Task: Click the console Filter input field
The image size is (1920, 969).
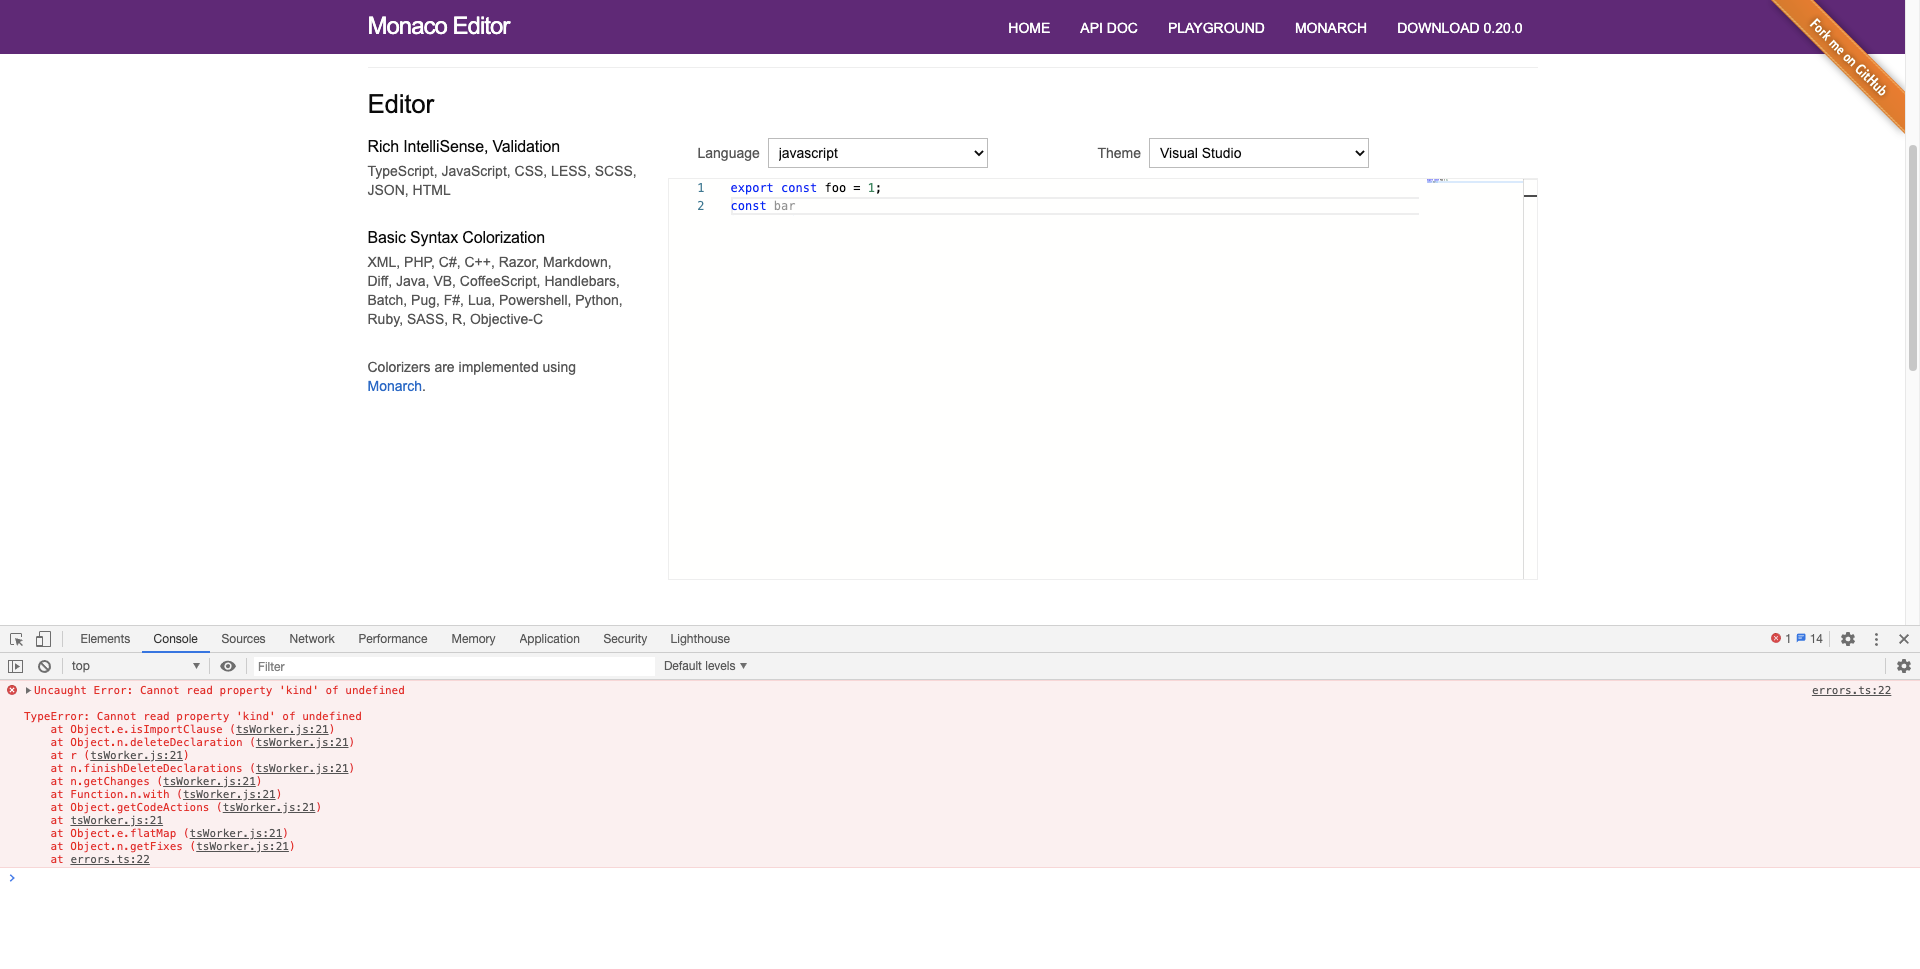Action: [453, 666]
